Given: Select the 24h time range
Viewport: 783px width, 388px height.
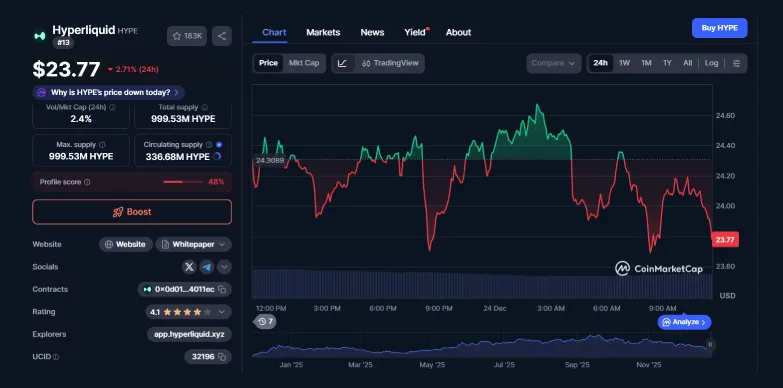Looking at the screenshot, I should point(600,63).
